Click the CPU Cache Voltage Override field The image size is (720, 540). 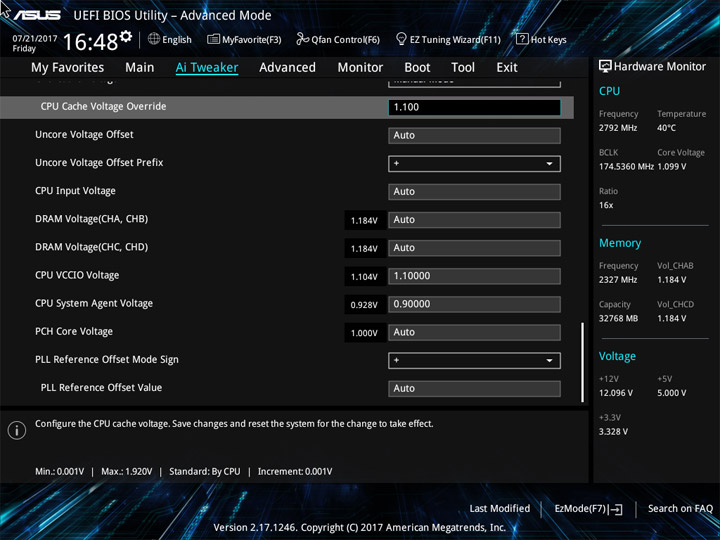[x=474, y=107]
